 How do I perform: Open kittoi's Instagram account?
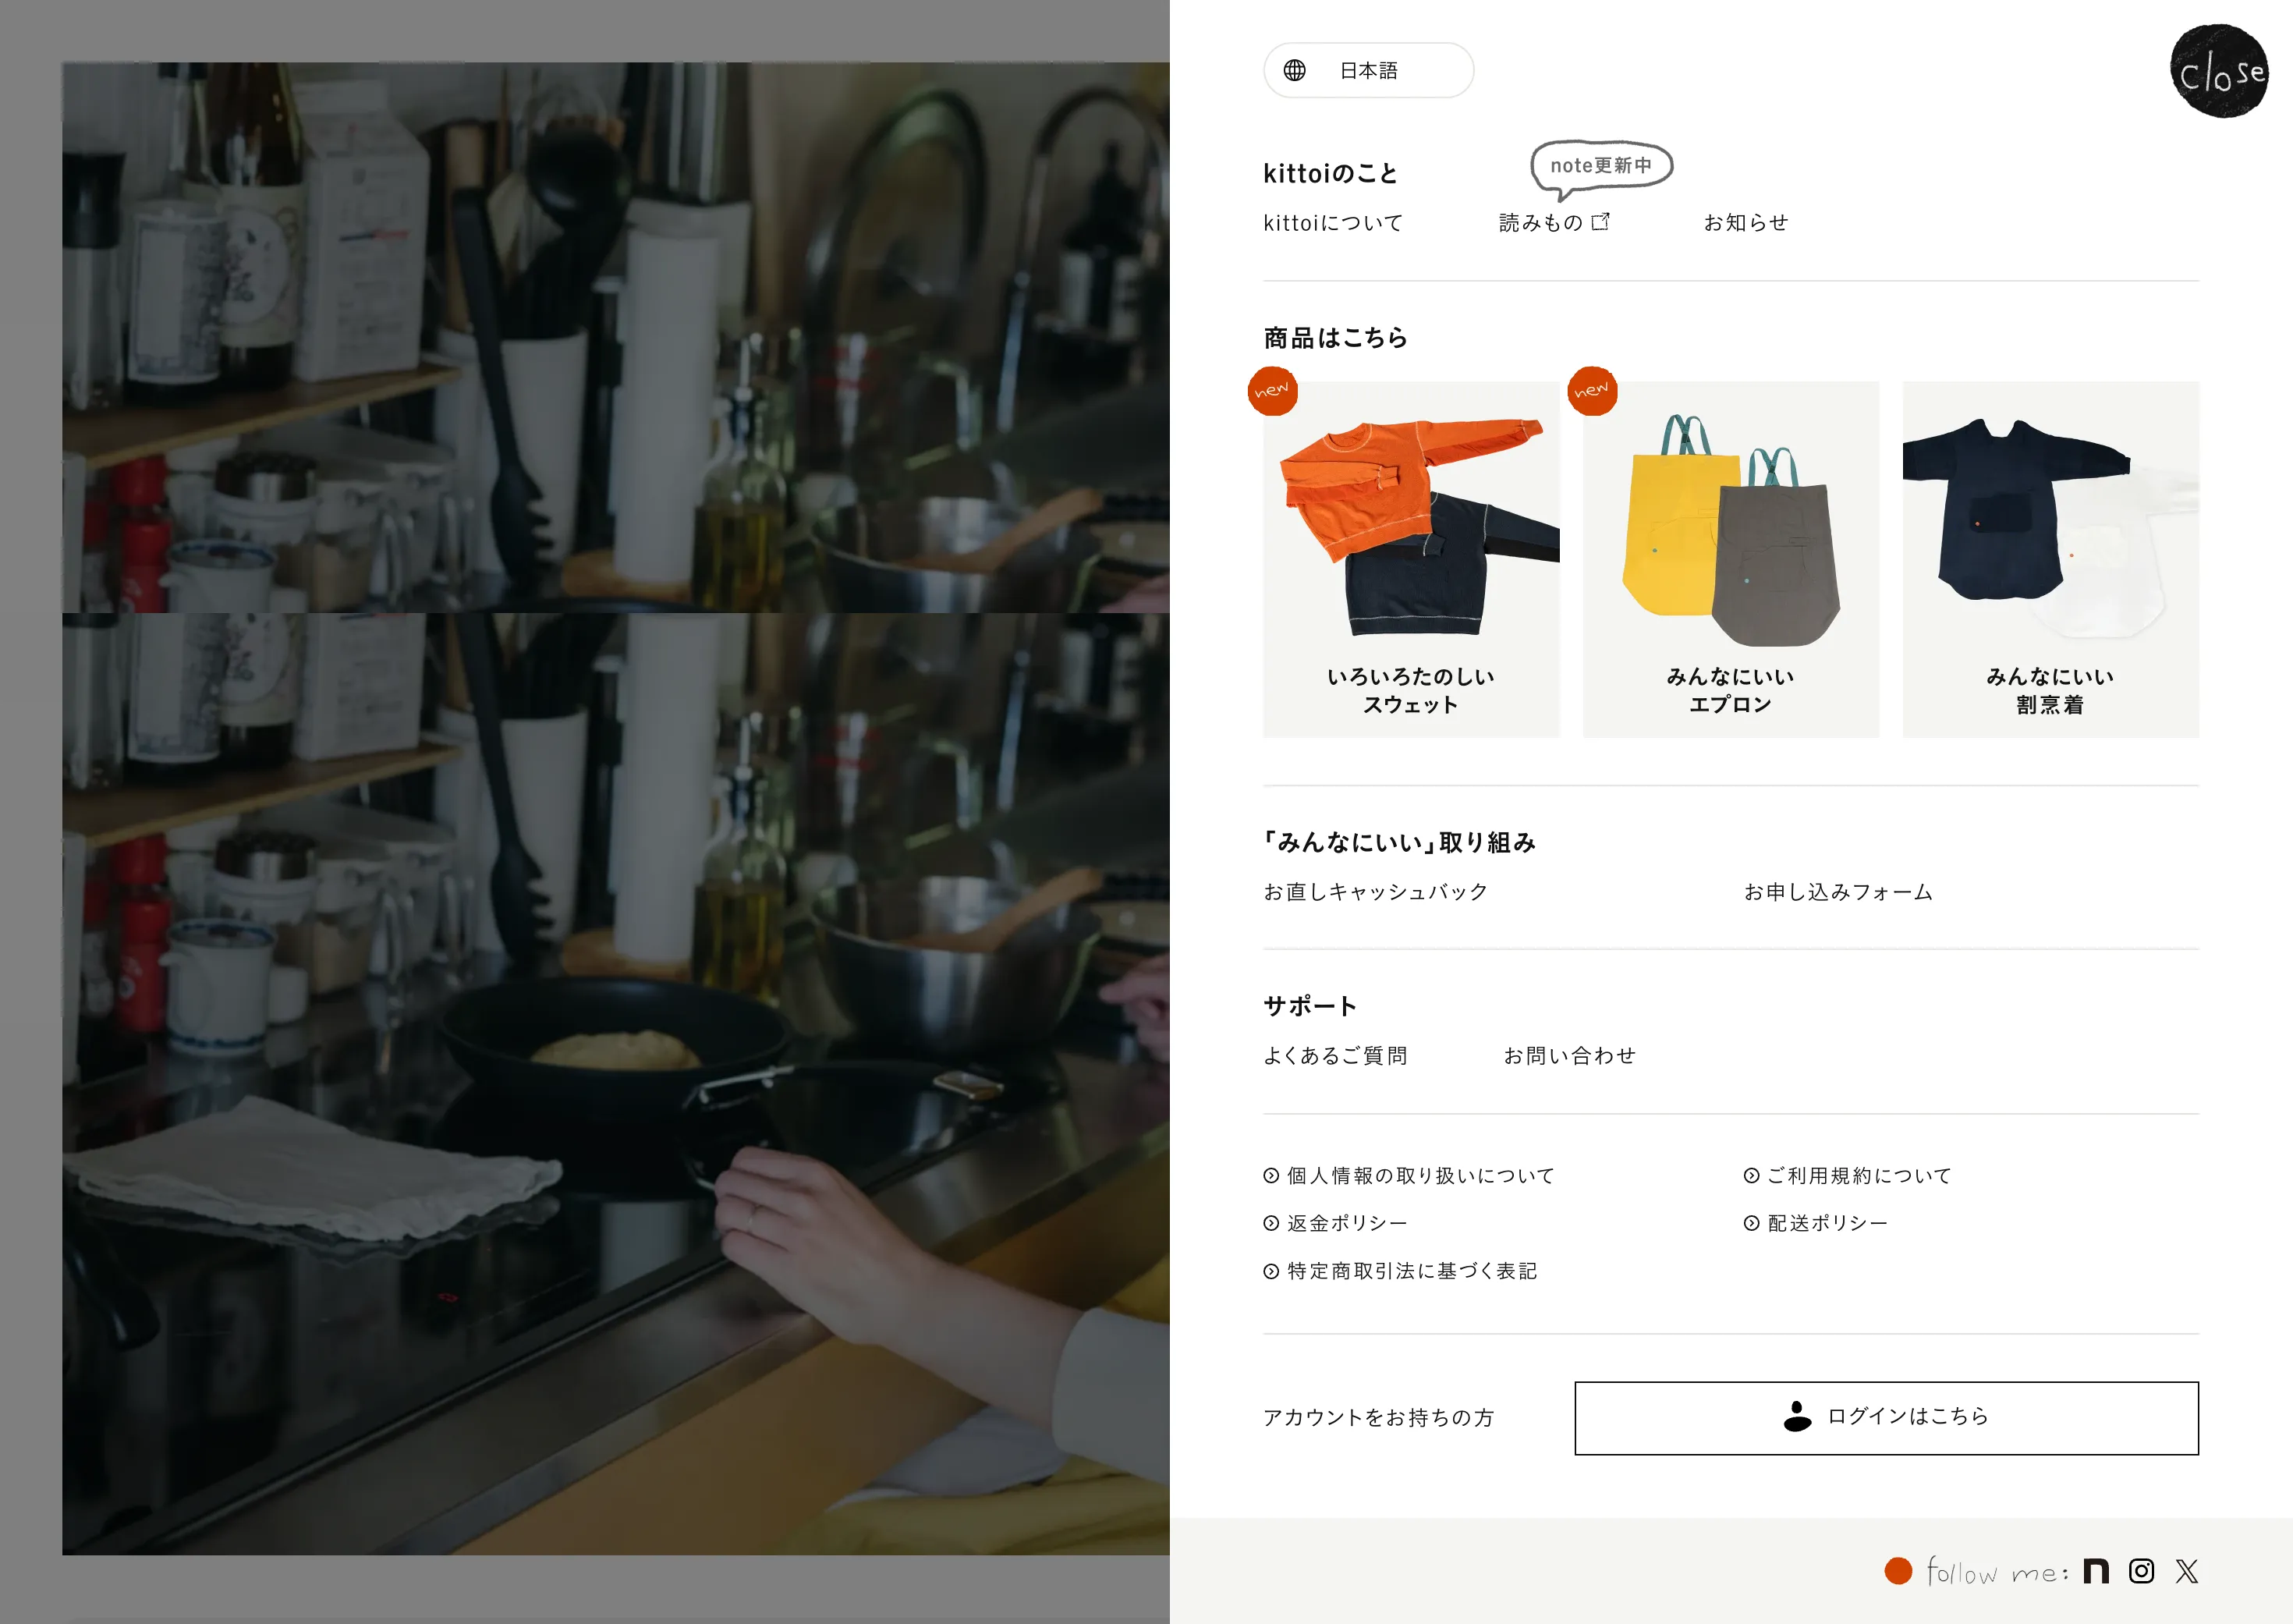pos(2142,1572)
